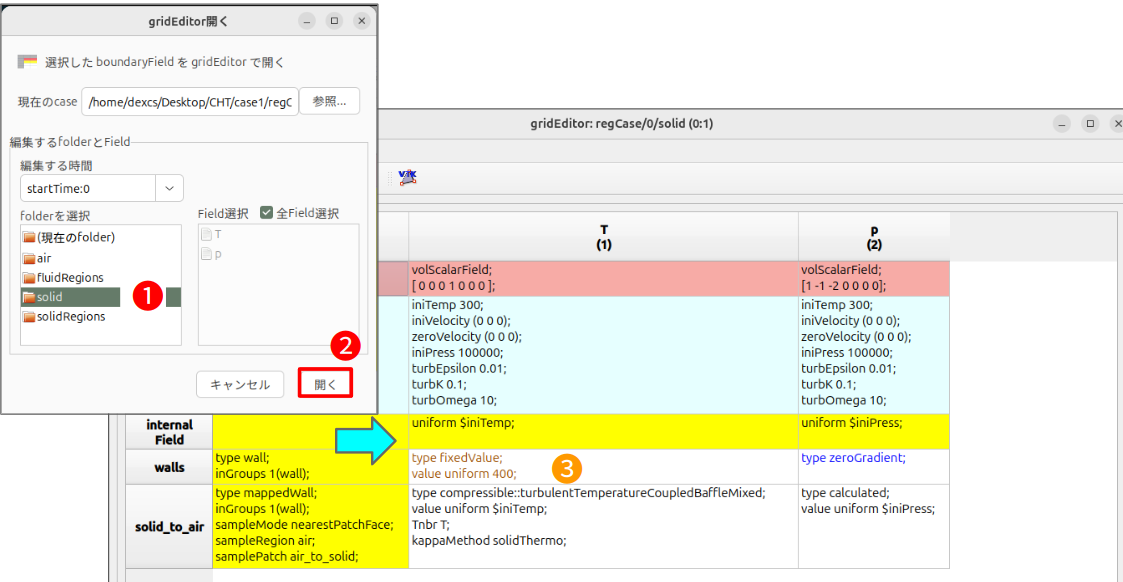Click the T (1) column header
This screenshot has width=1123, height=582.
pos(603,237)
